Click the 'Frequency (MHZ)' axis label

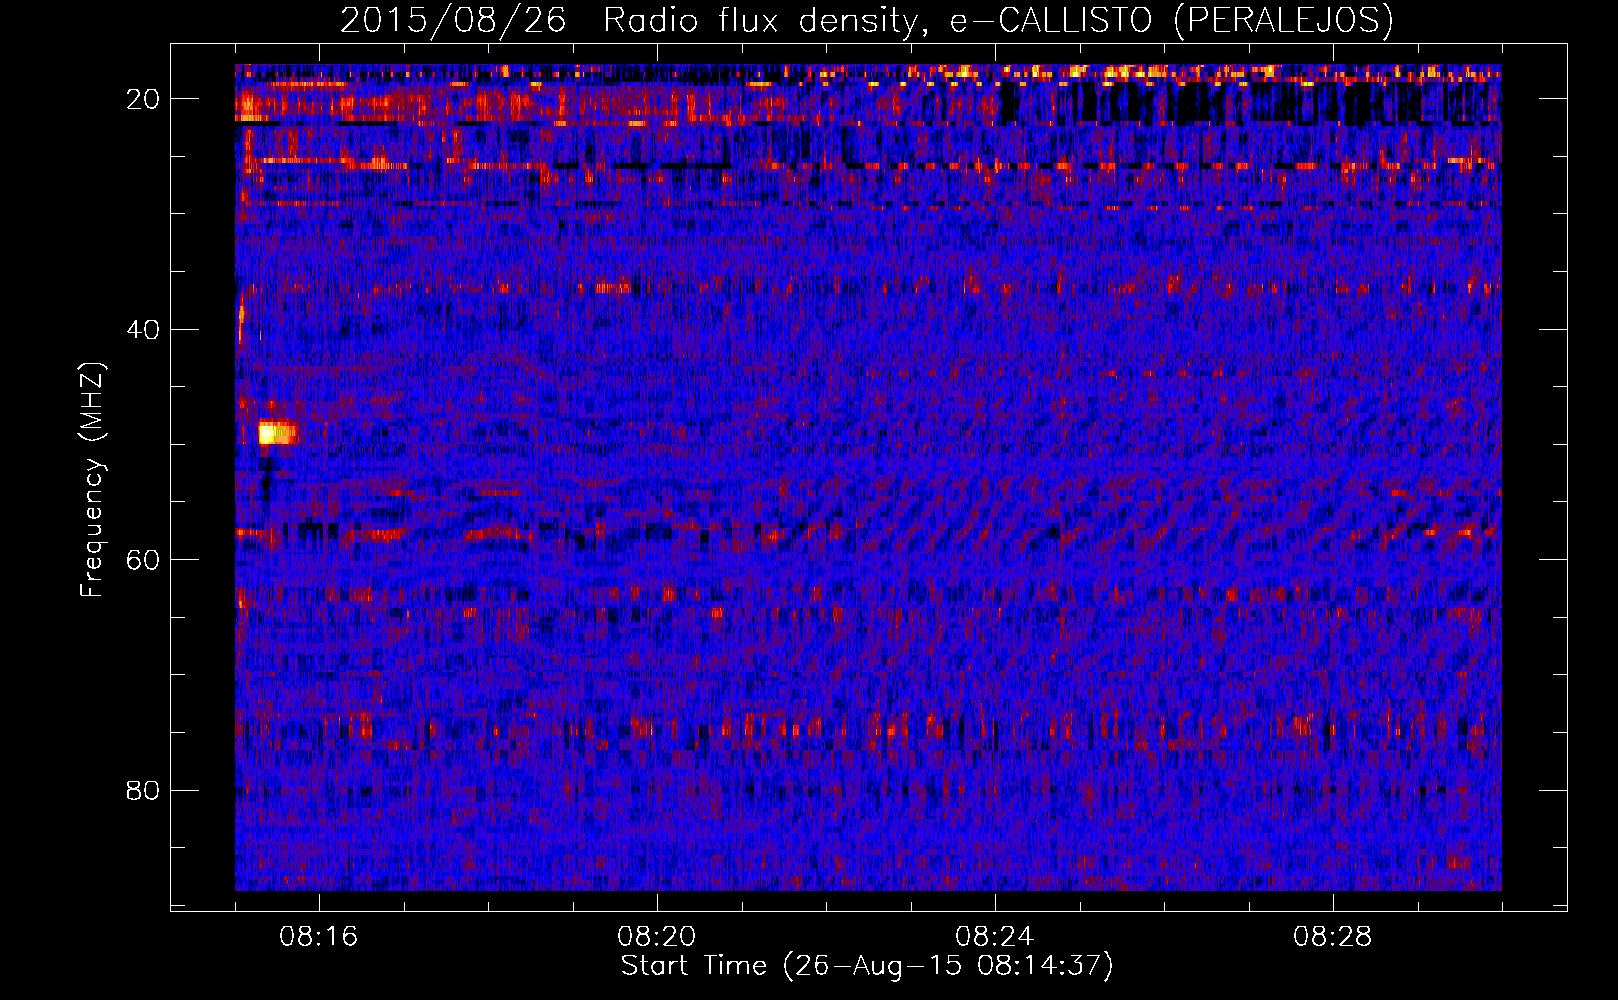92,480
